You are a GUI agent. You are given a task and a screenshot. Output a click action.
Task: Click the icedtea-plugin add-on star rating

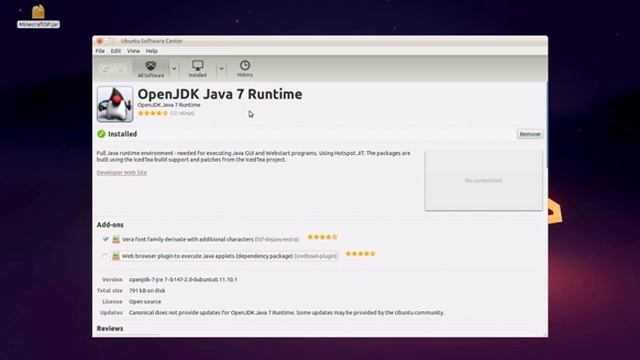(x=360, y=254)
